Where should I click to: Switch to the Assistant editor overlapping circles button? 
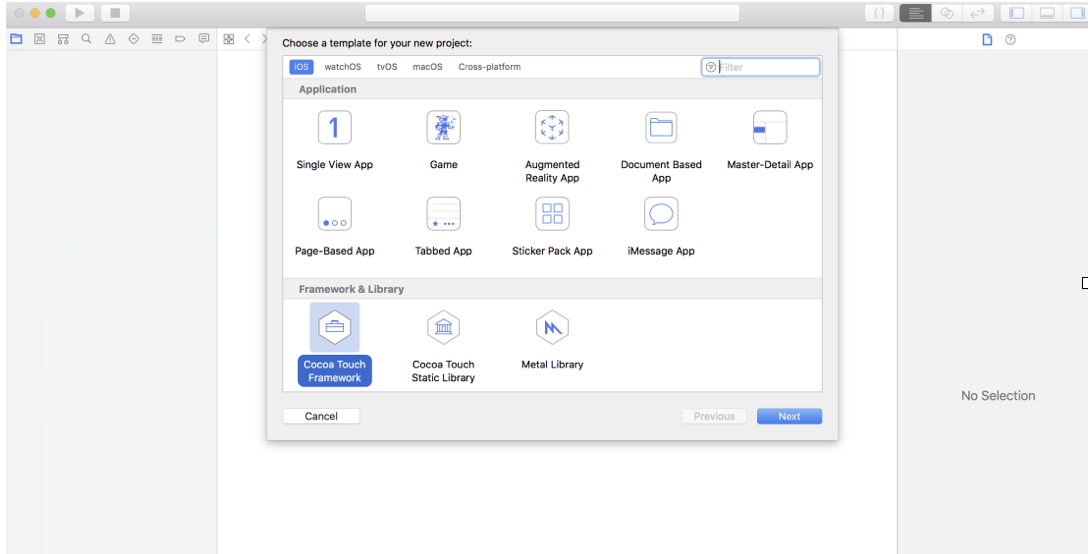(946, 13)
